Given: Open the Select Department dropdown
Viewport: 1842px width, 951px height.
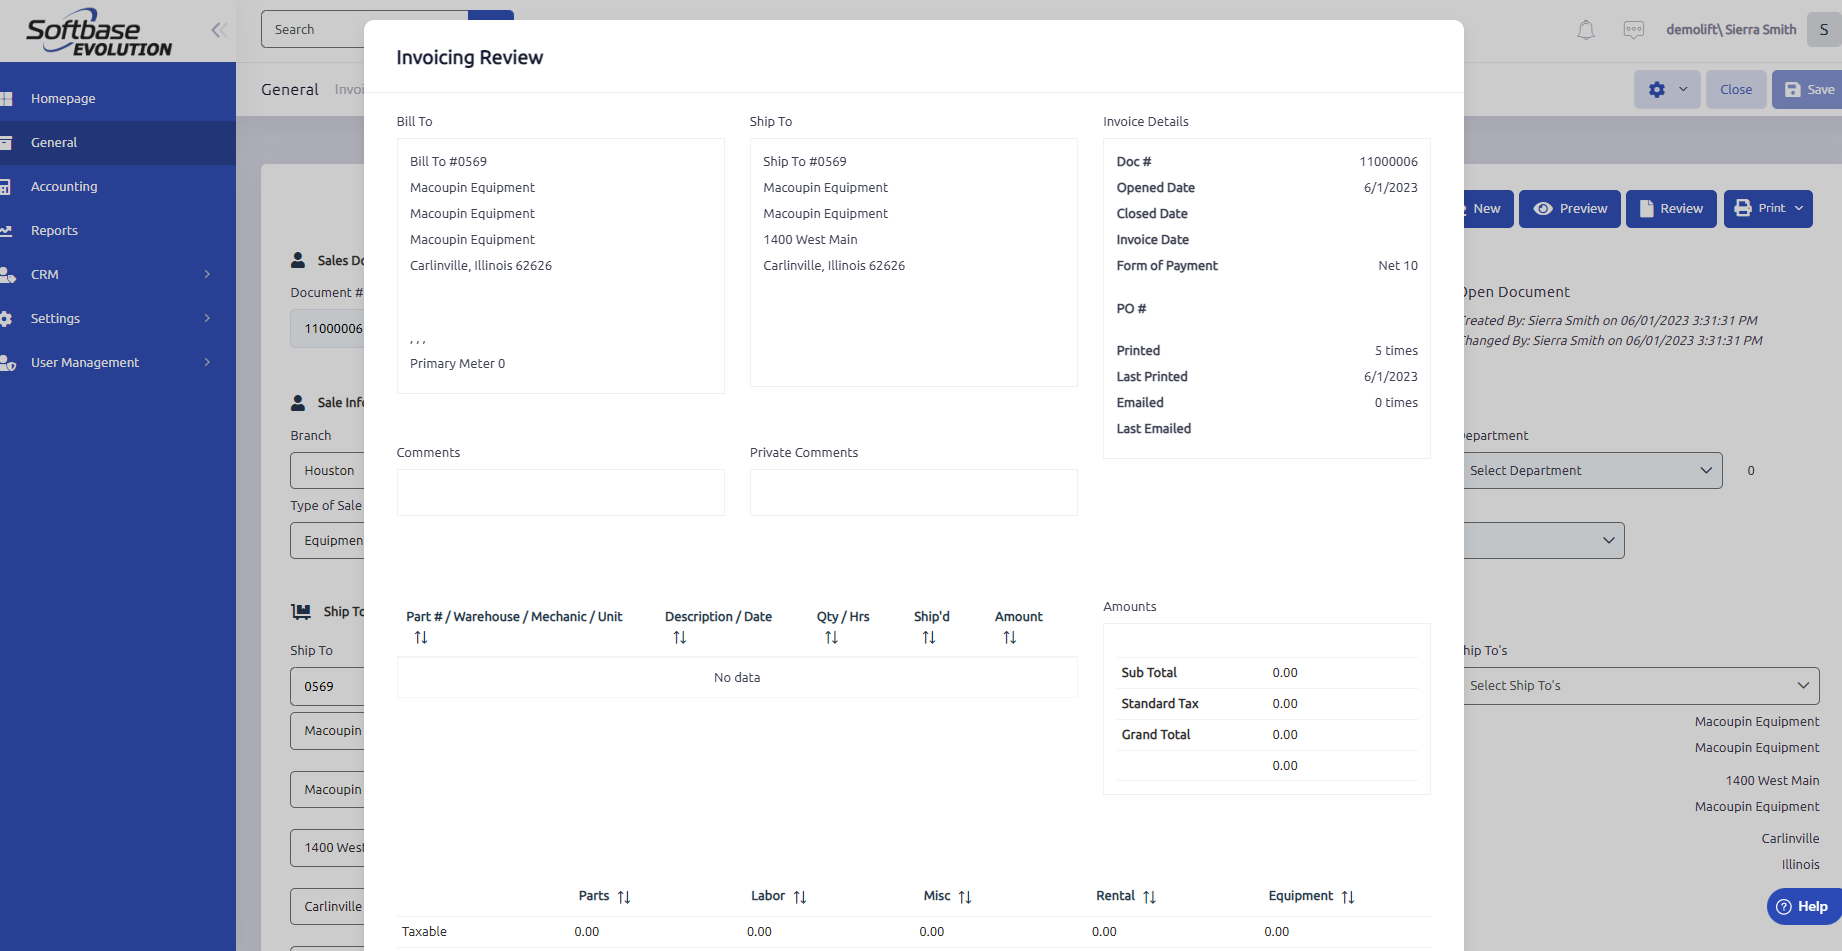Looking at the screenshot, I should 1593,470.
